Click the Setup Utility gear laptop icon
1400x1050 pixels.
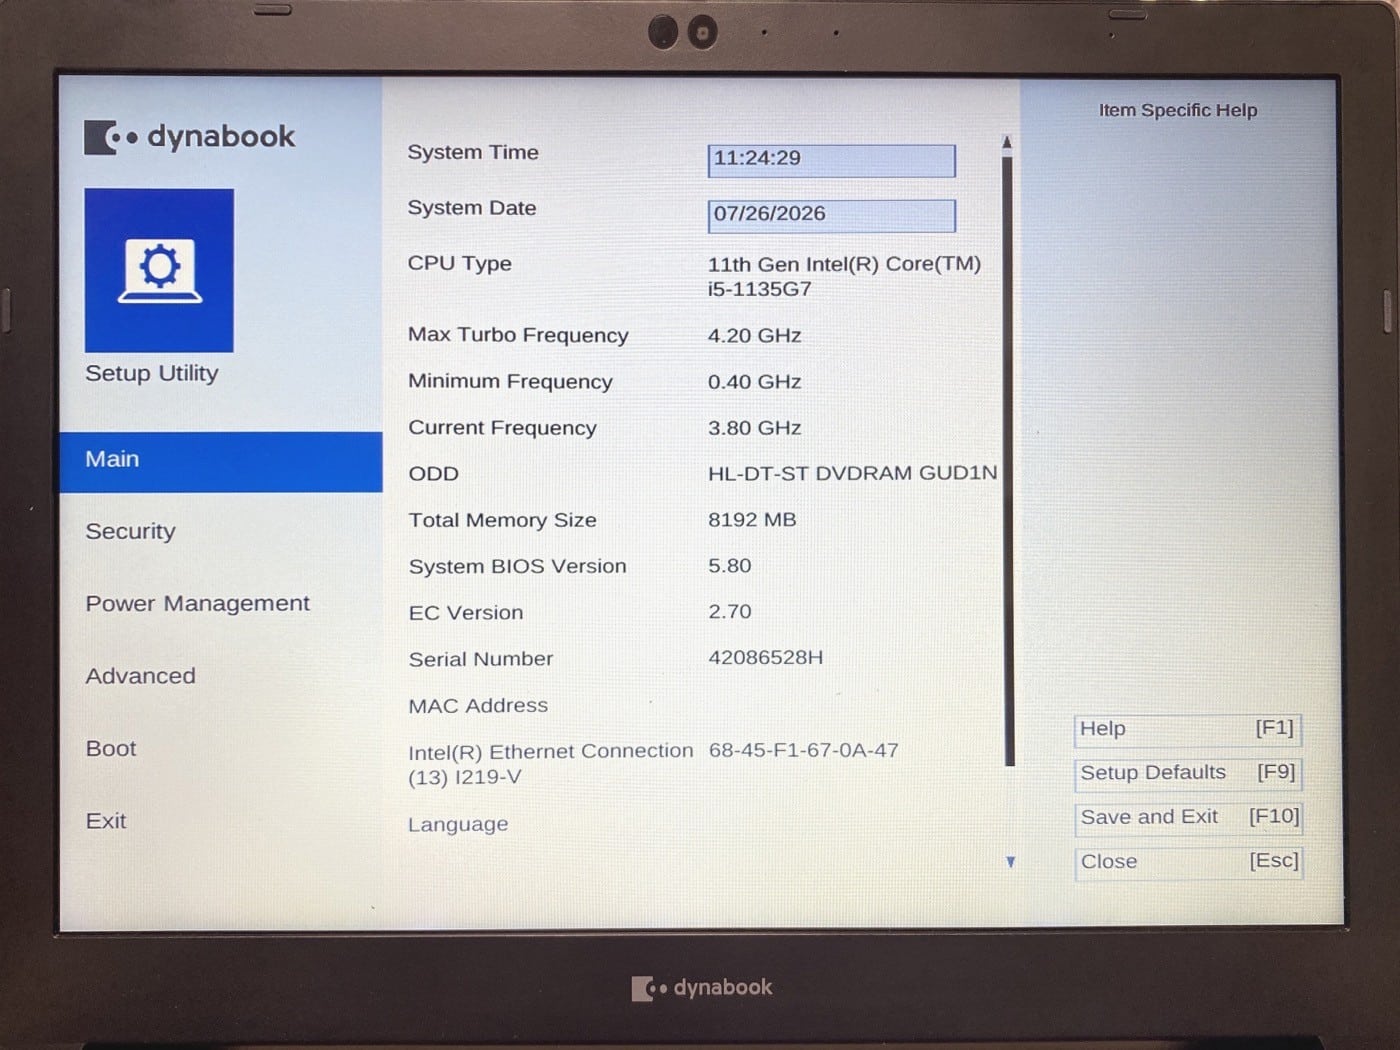tap(159, 270)
